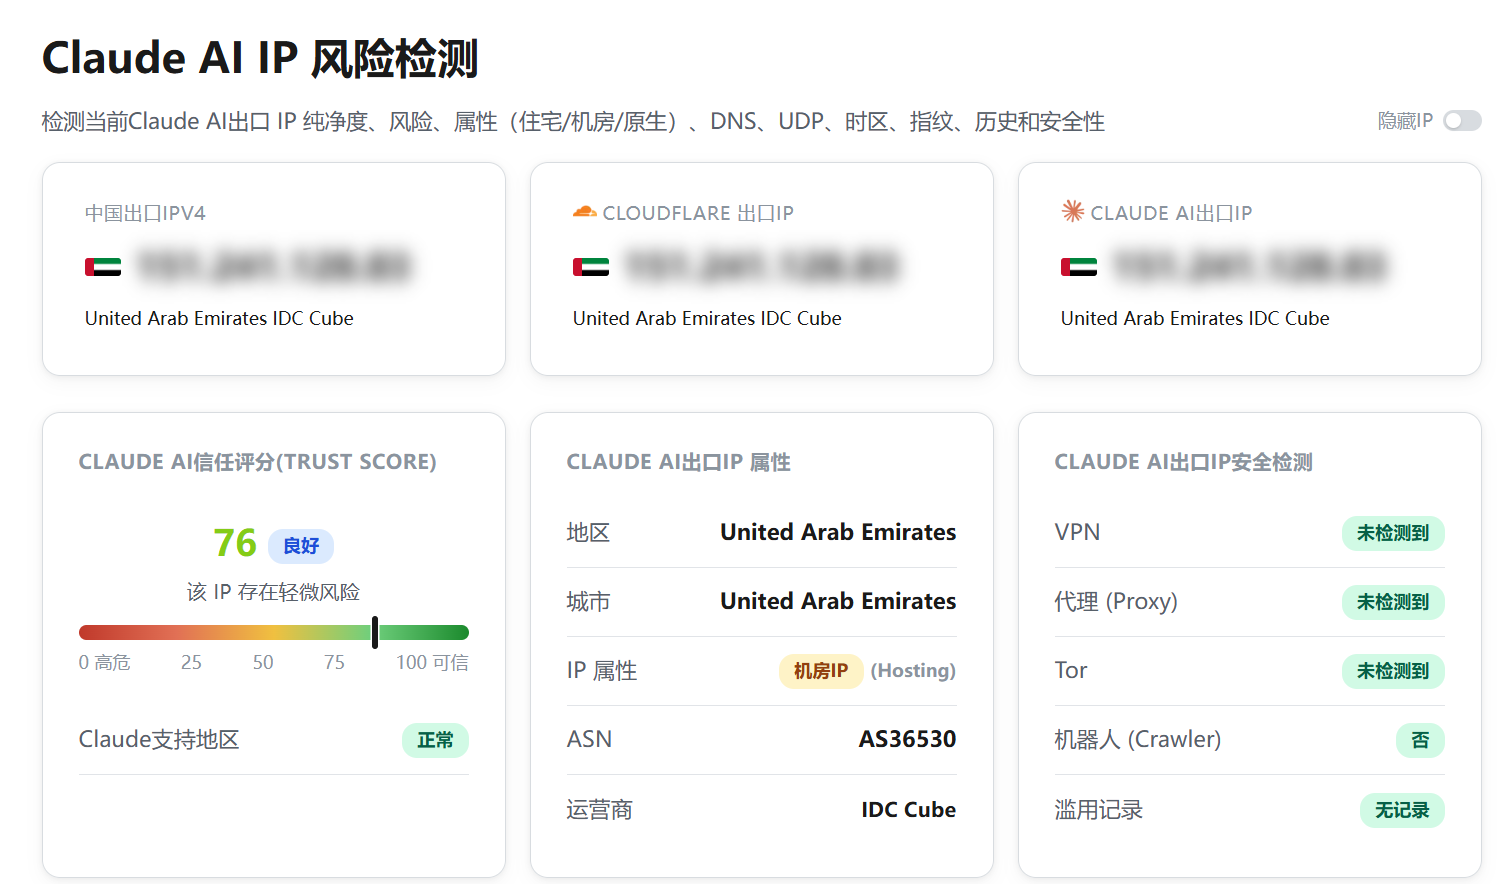Click the (Hosting) label

click(x=913, y=671)
